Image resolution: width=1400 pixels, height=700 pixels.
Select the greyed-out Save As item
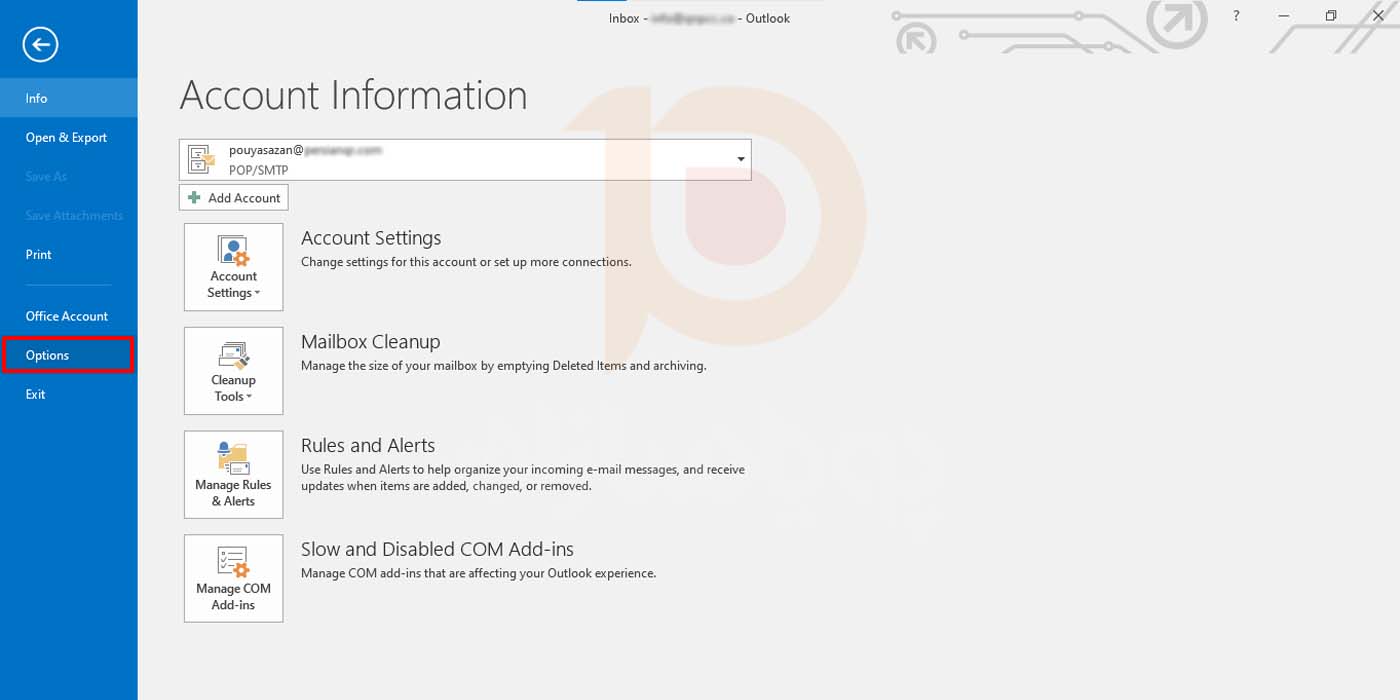point(46,177)
